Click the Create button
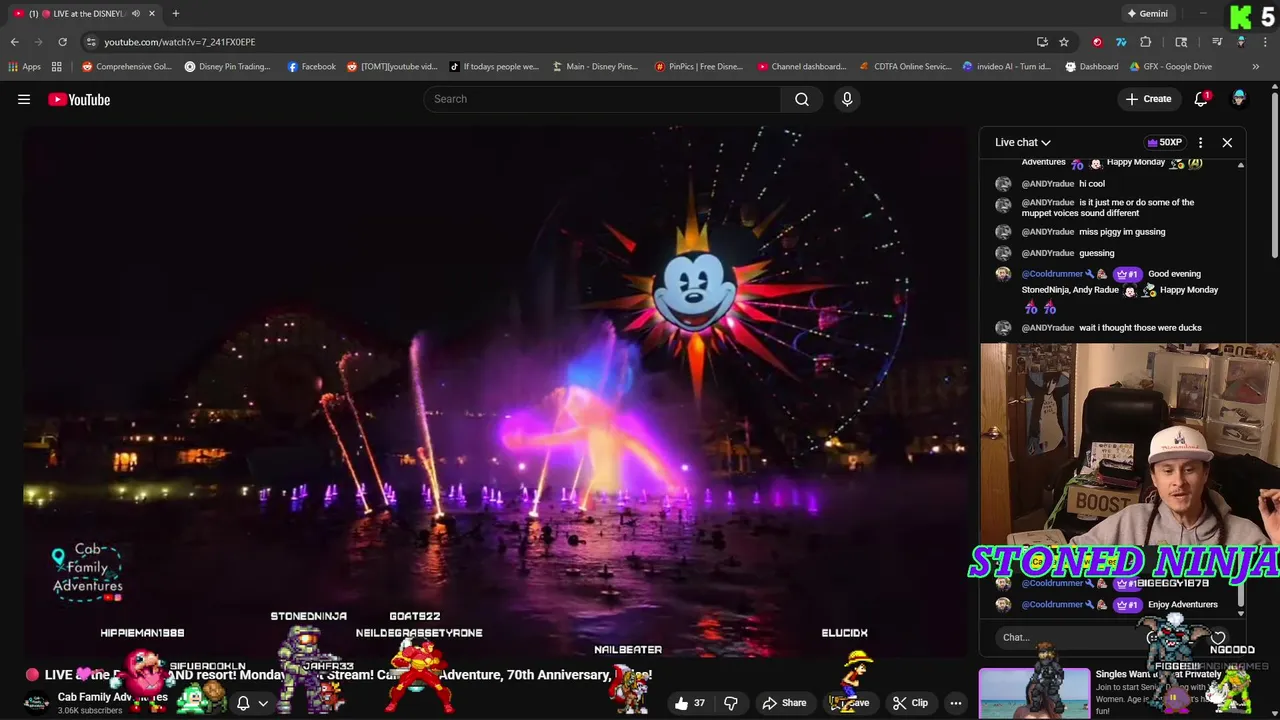 tap(1148, 99)
